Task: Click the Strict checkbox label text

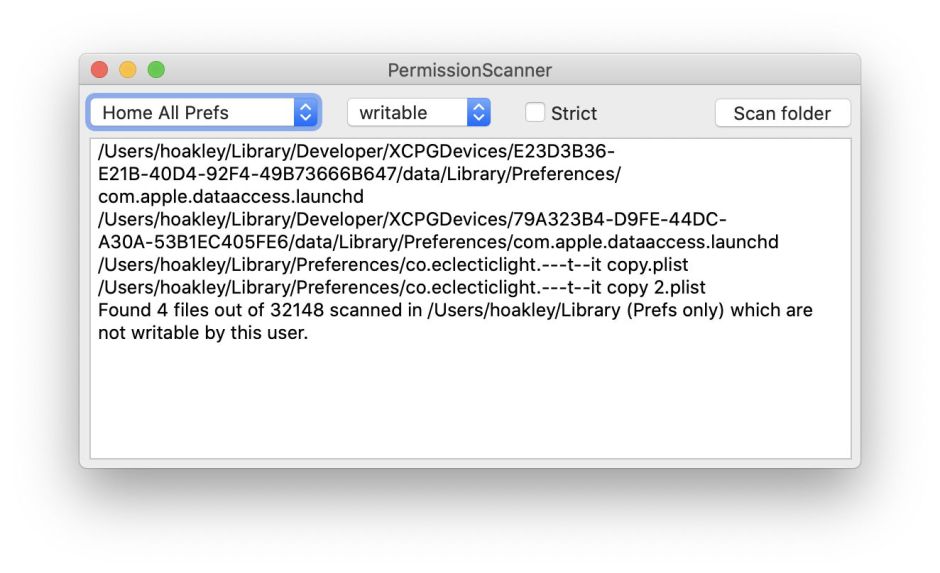Action: [574, 114]
